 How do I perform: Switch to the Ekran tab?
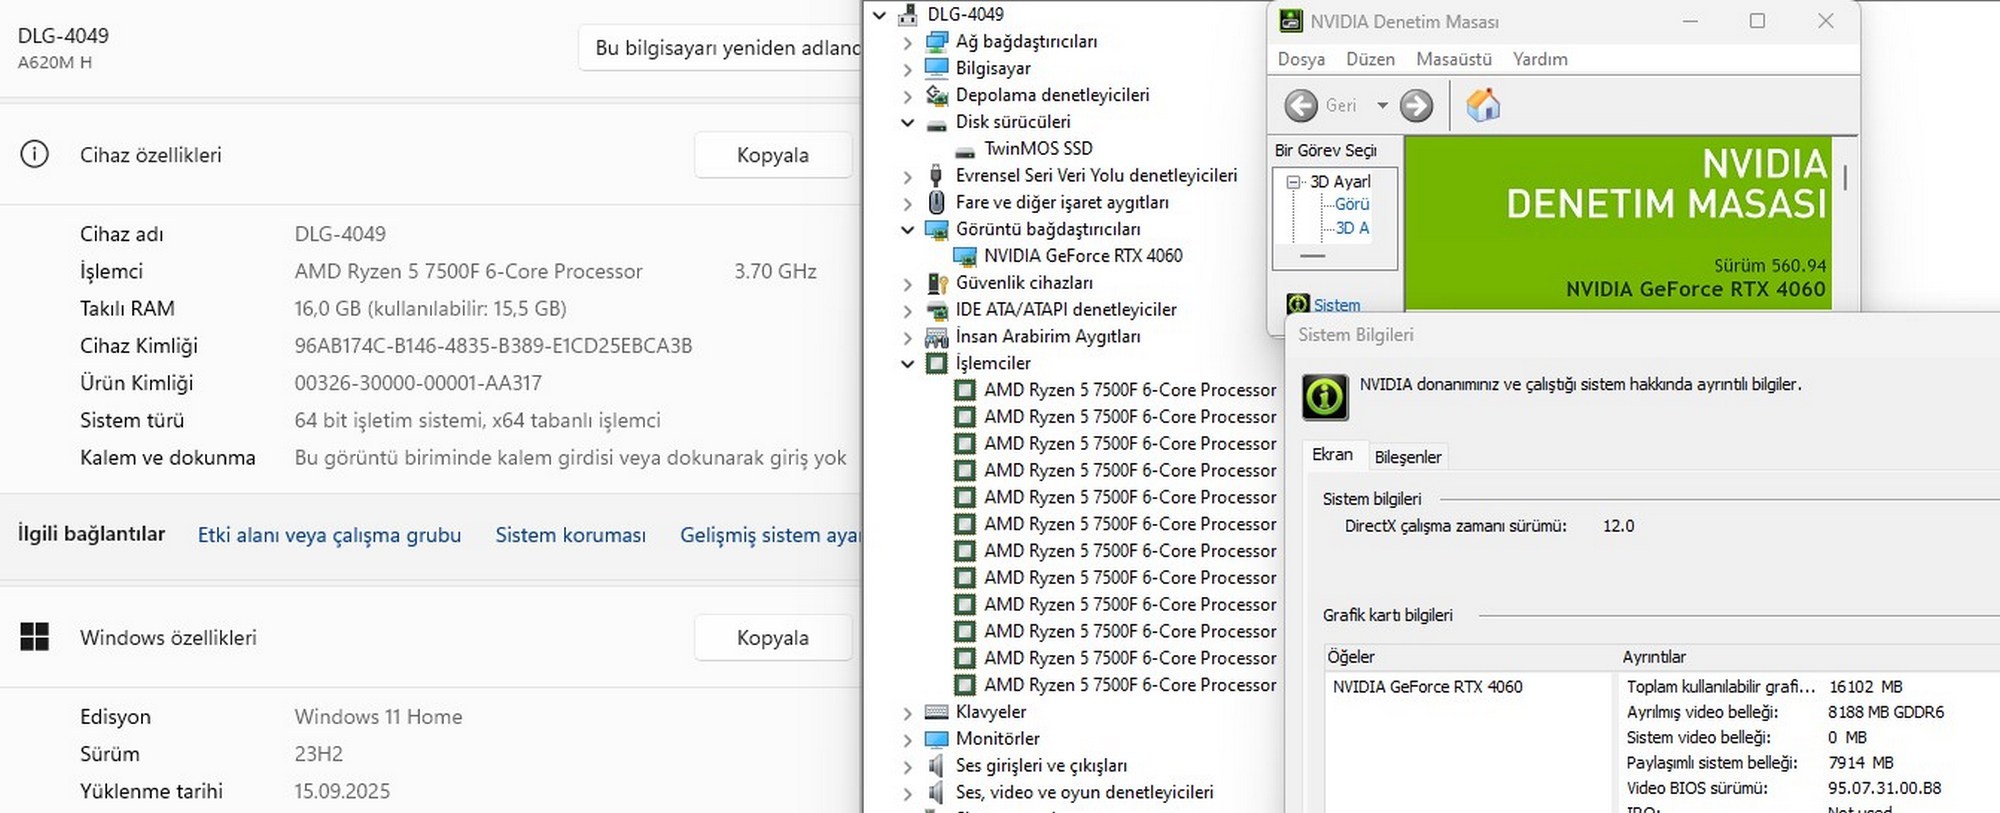tap(1332, 455)
